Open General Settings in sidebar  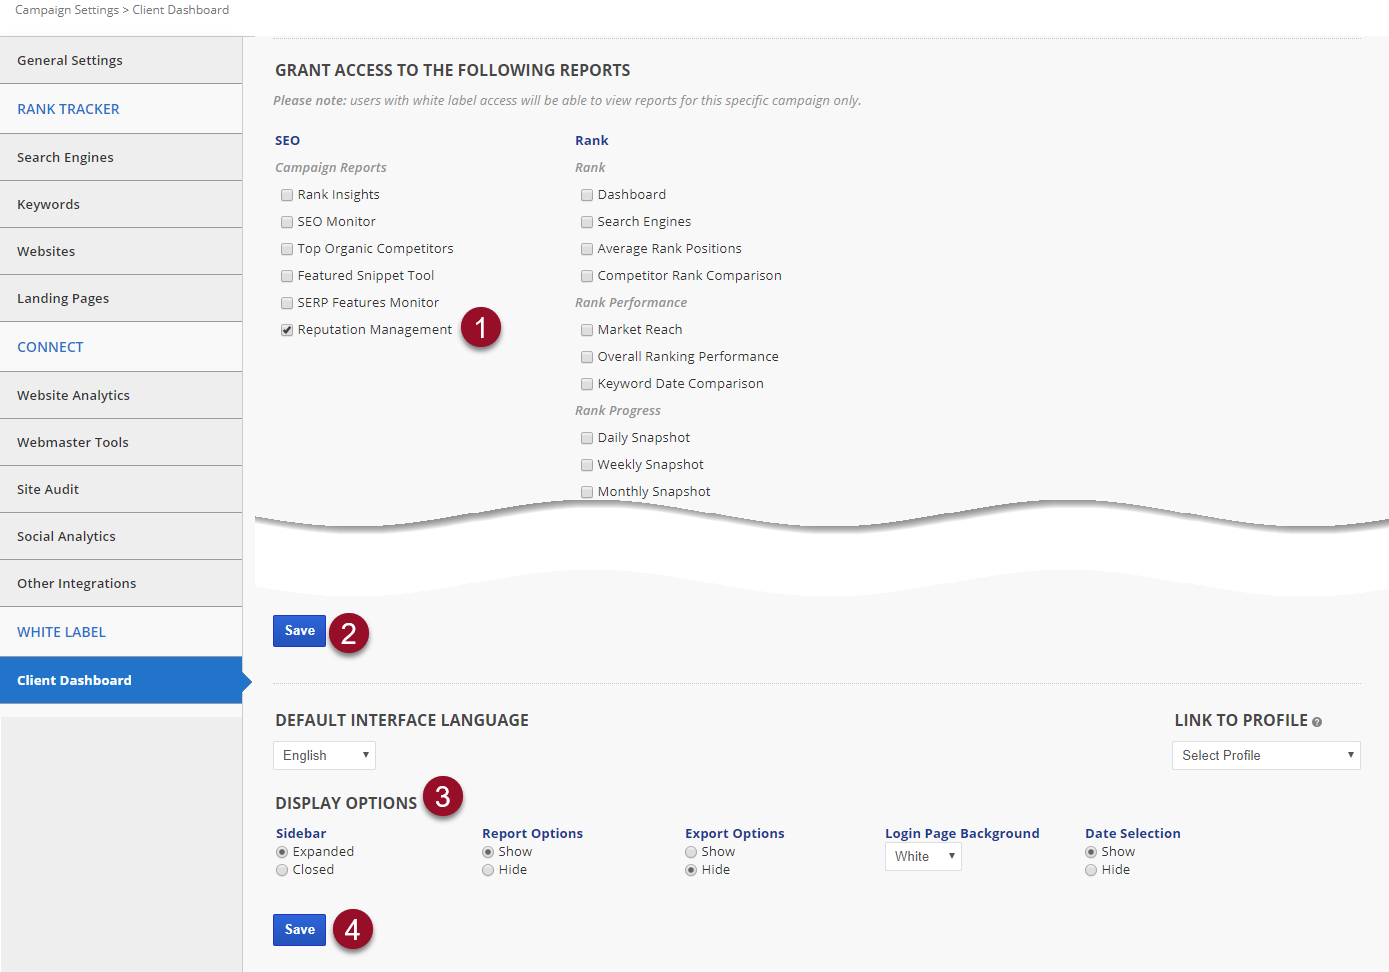point(70,60)
